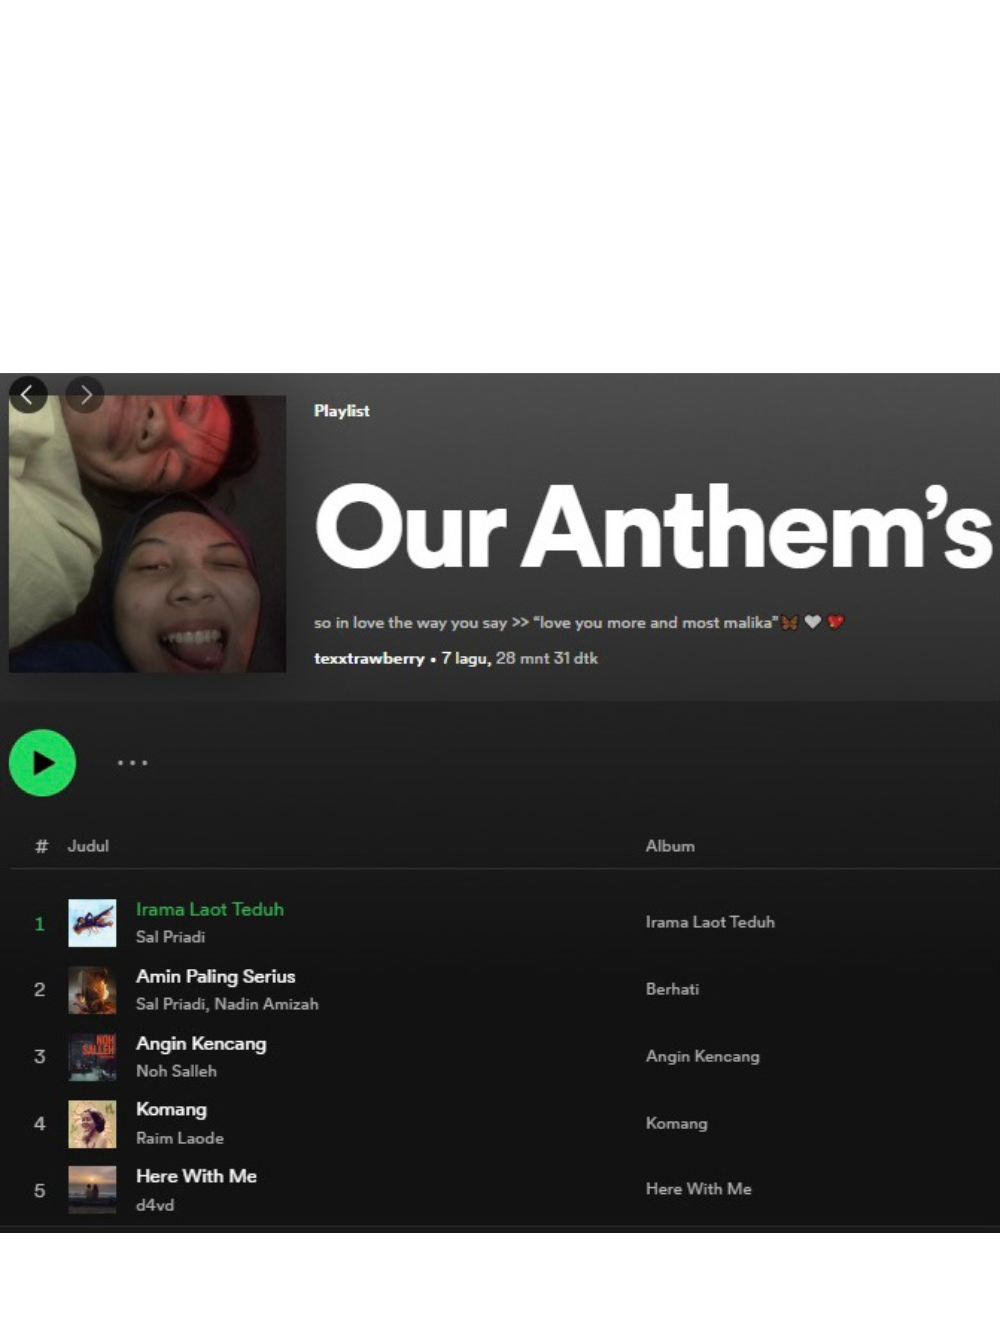Image resolution: width=1000 pixels, height=1333 pixels.
Task: Open artist d4vd
Action: pyautogui.click(x=155, y=1205)
